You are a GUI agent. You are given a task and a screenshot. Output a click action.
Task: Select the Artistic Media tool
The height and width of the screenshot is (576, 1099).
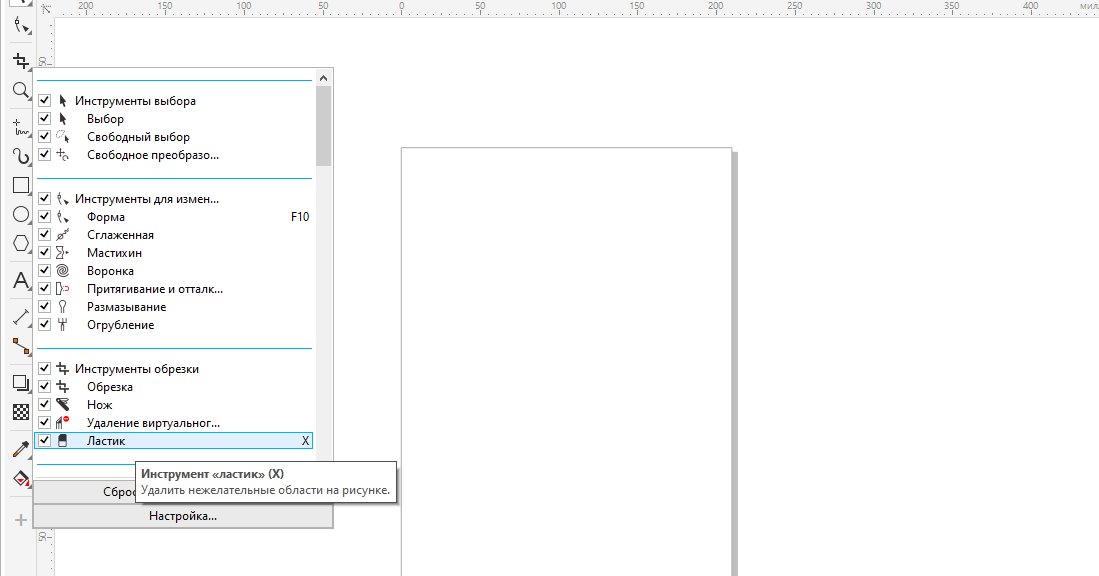pos(21,156)
